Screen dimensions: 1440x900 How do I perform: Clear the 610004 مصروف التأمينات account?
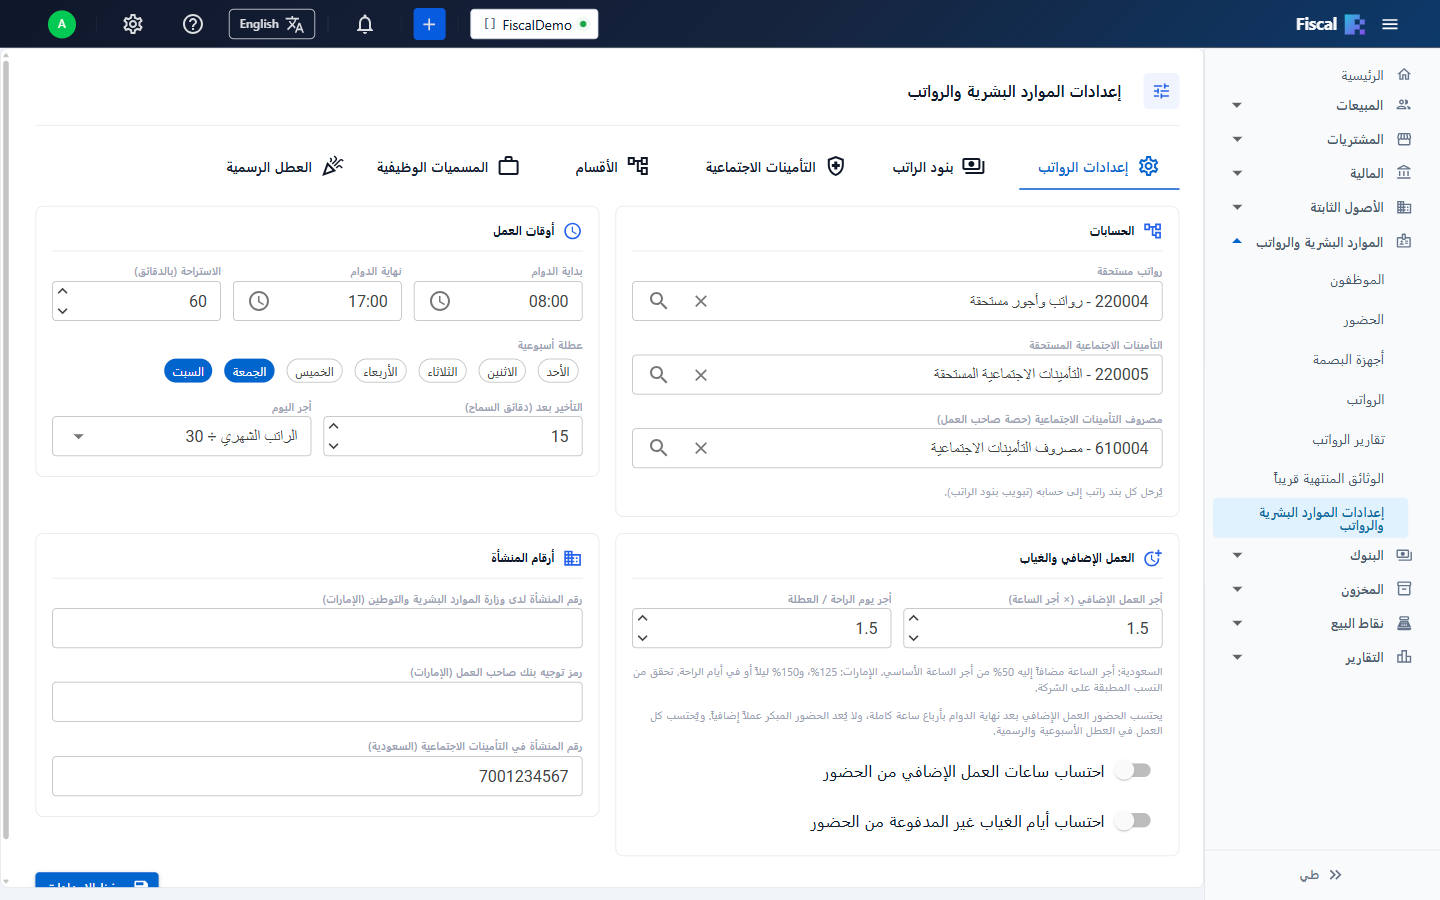[x=701, y=448]
